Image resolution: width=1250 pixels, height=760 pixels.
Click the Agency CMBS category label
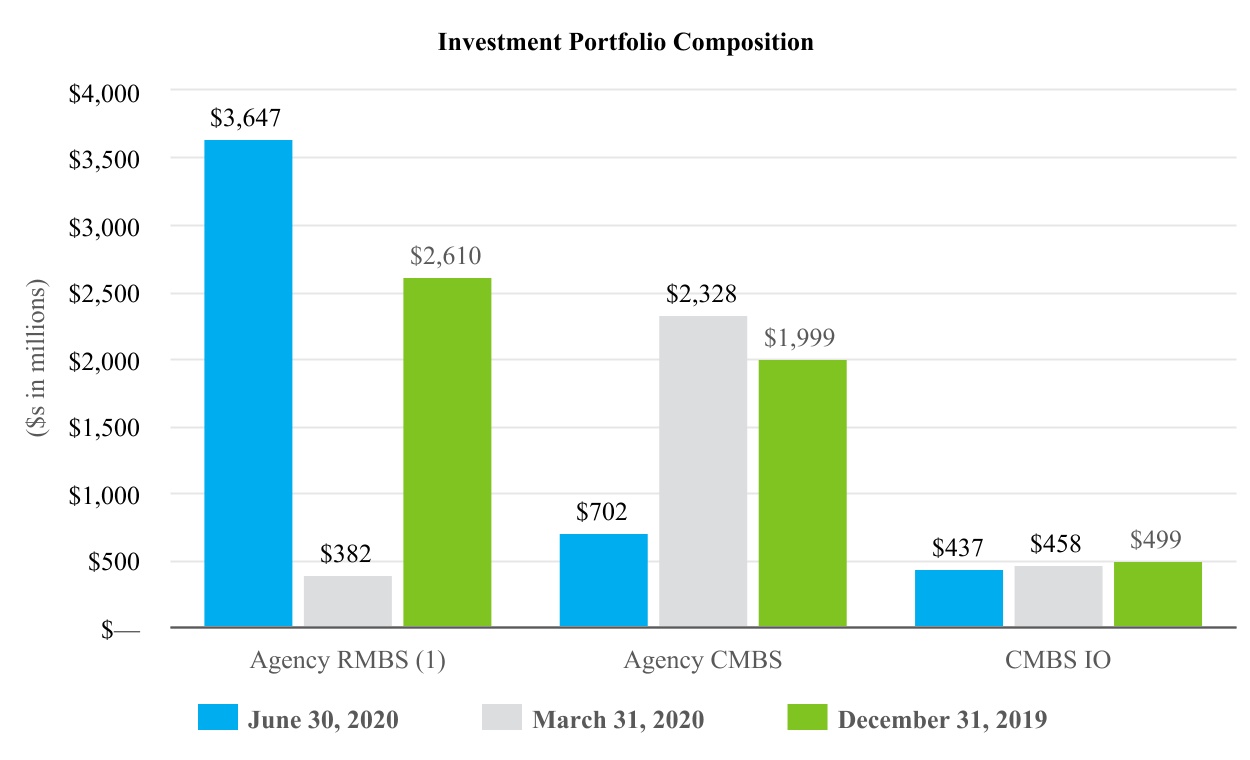[703, 661]
